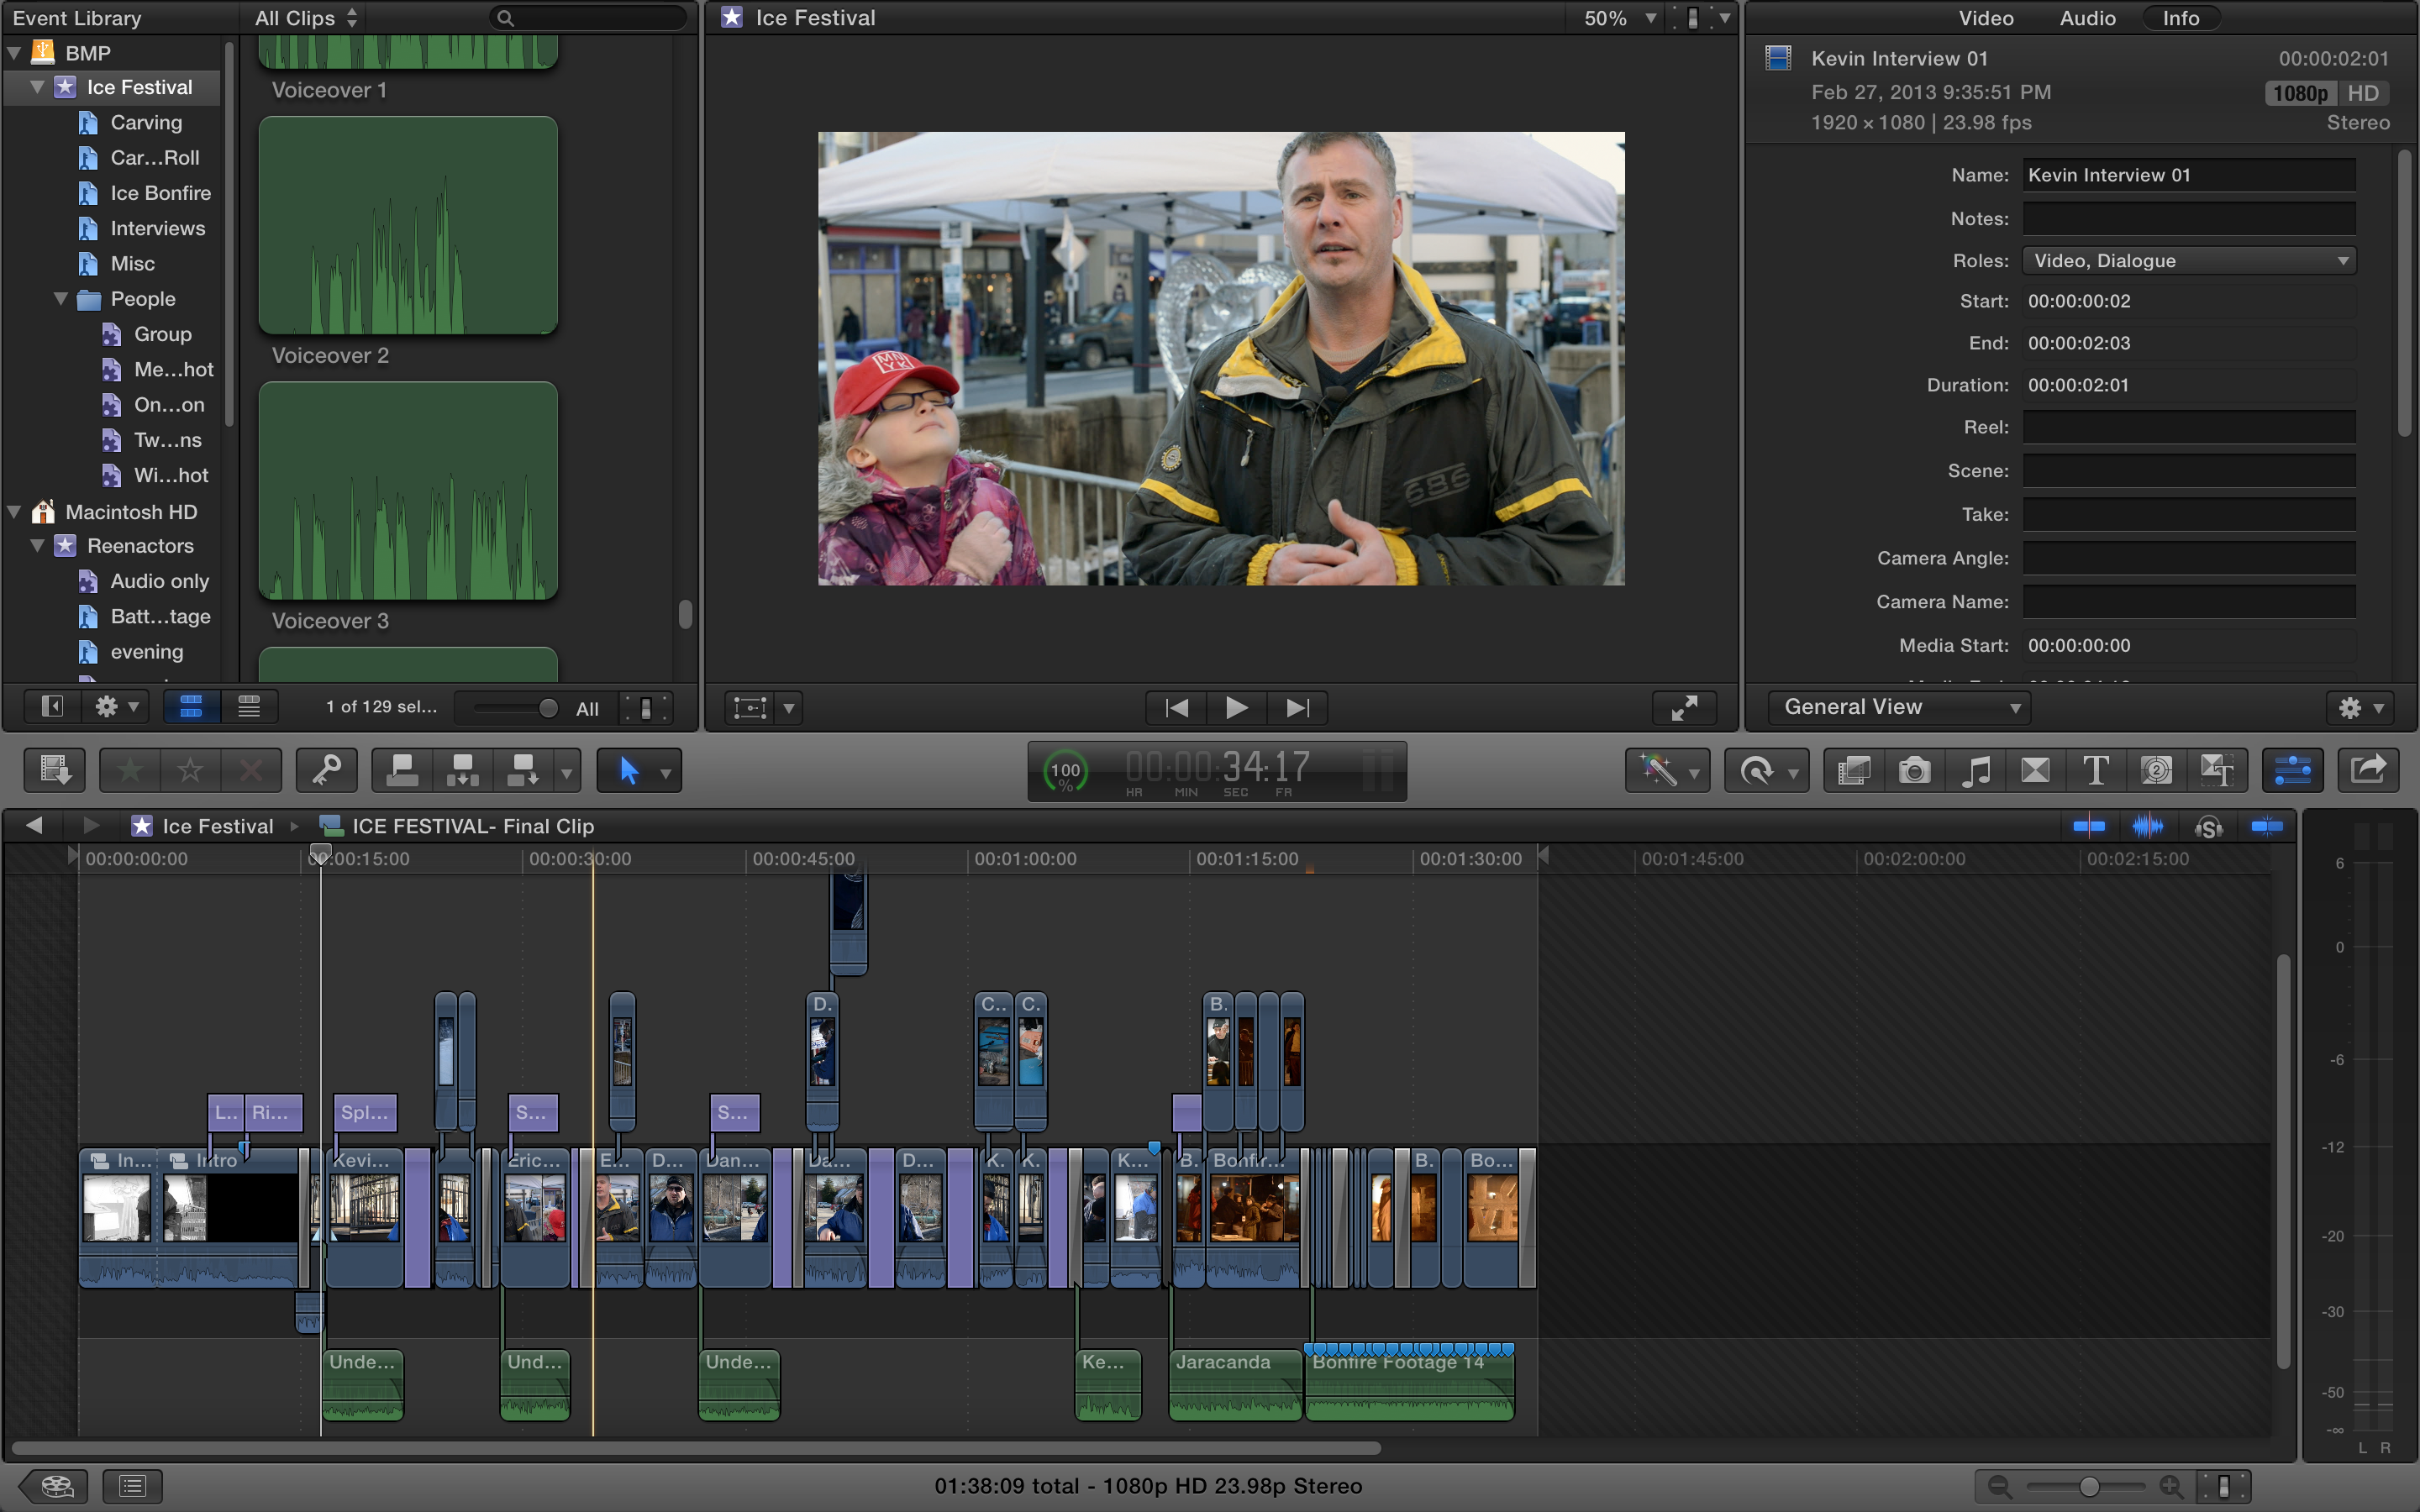The image size is (2420, 1512).
Task: Switch to the Audio inspector tab
Action: [2087, 18]
